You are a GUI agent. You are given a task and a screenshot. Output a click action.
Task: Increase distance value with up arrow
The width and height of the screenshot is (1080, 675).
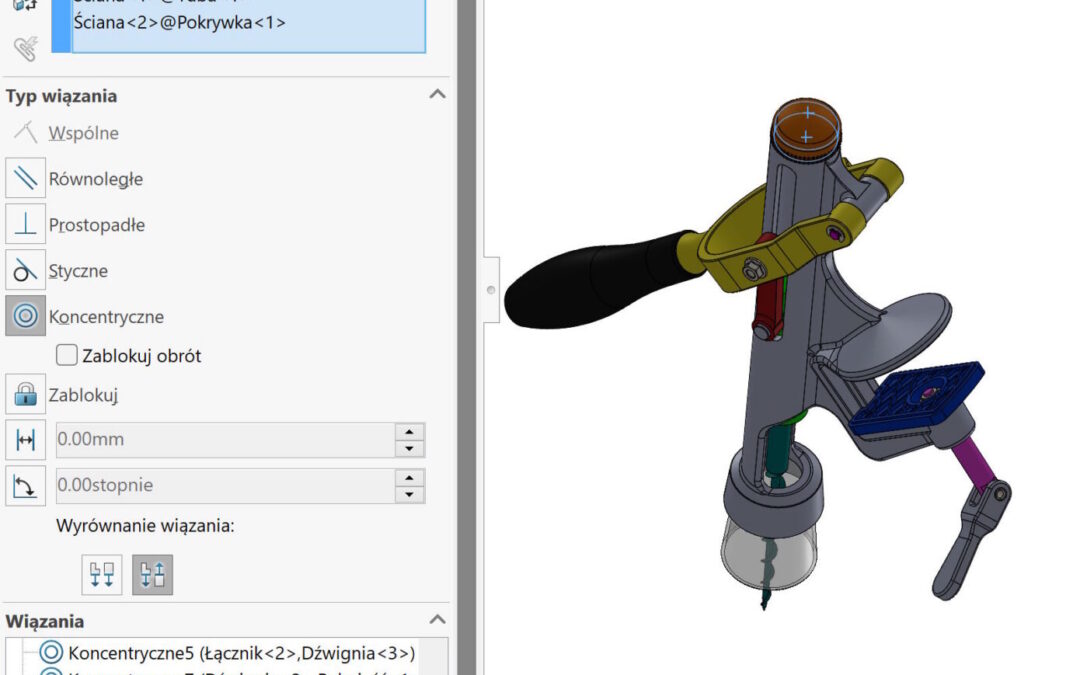tap(410, 432)
